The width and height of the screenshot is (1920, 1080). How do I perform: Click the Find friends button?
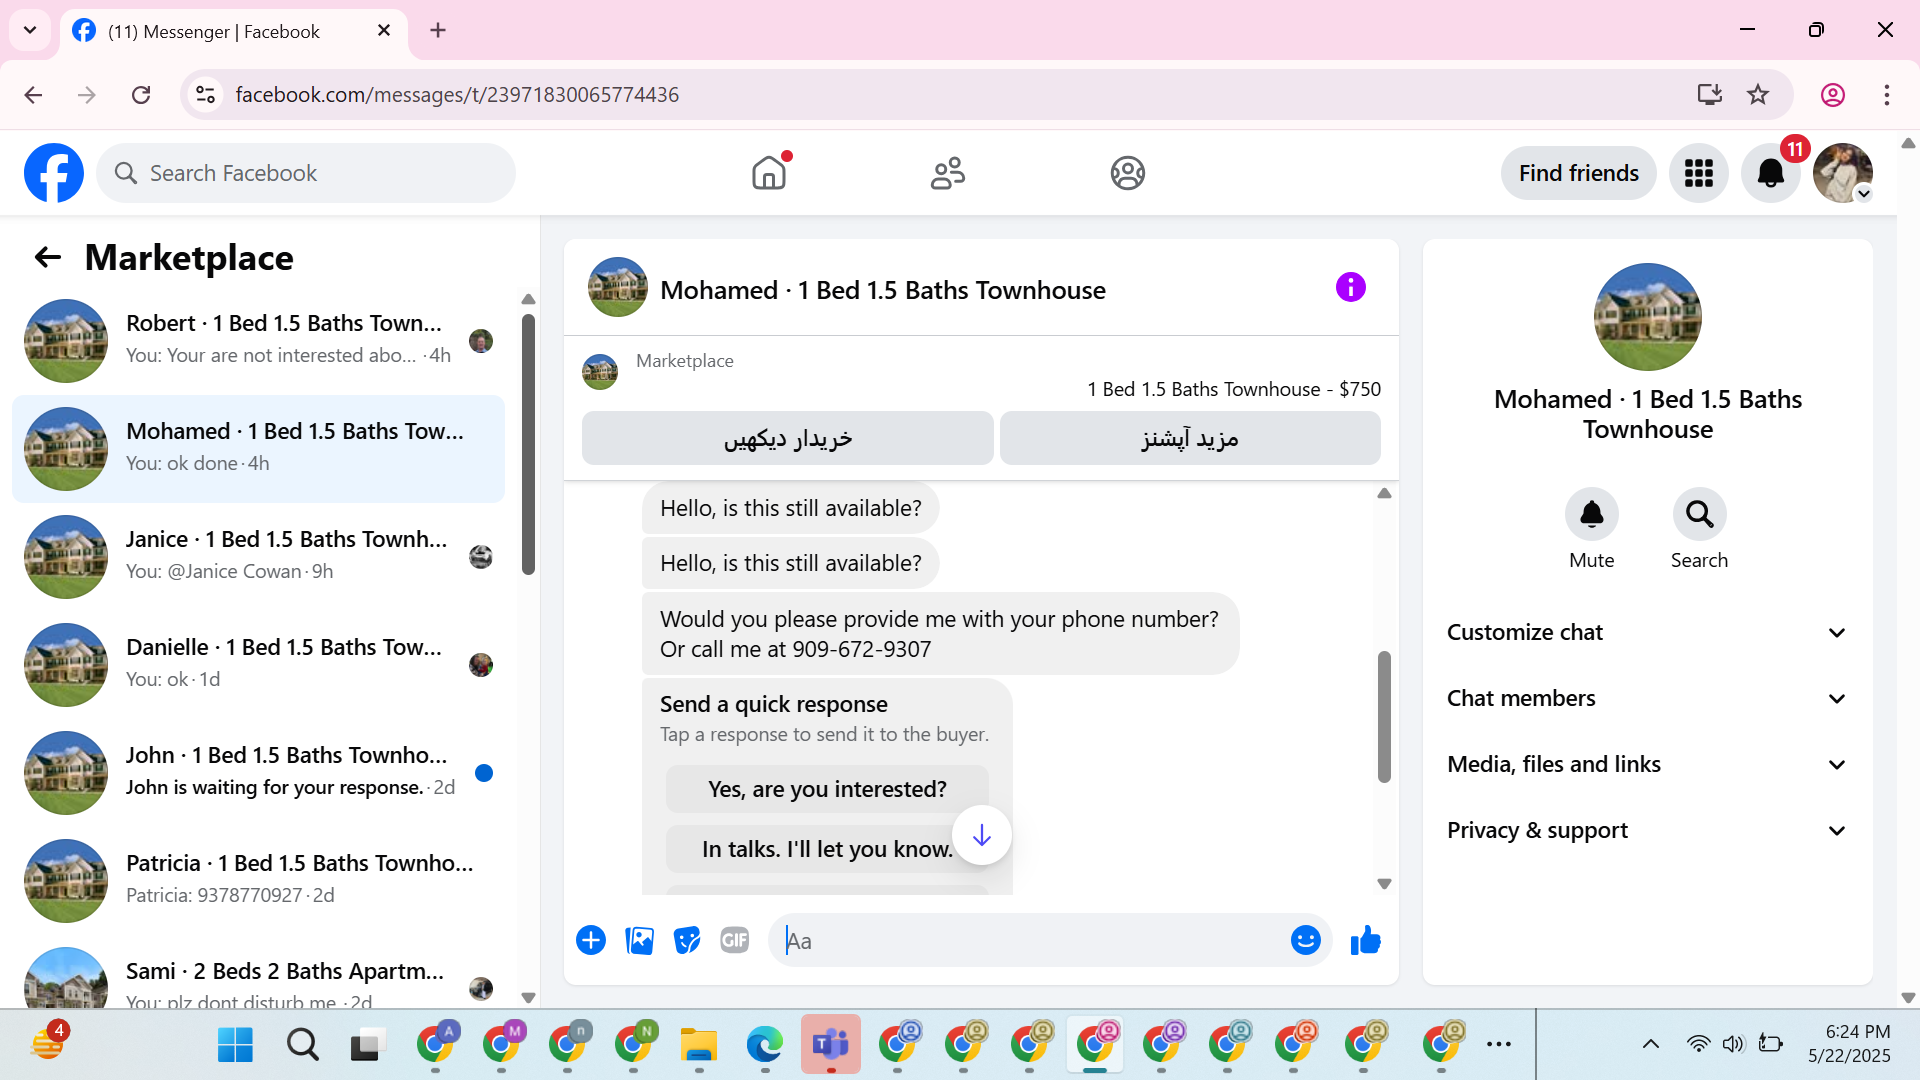(1579, 173)
